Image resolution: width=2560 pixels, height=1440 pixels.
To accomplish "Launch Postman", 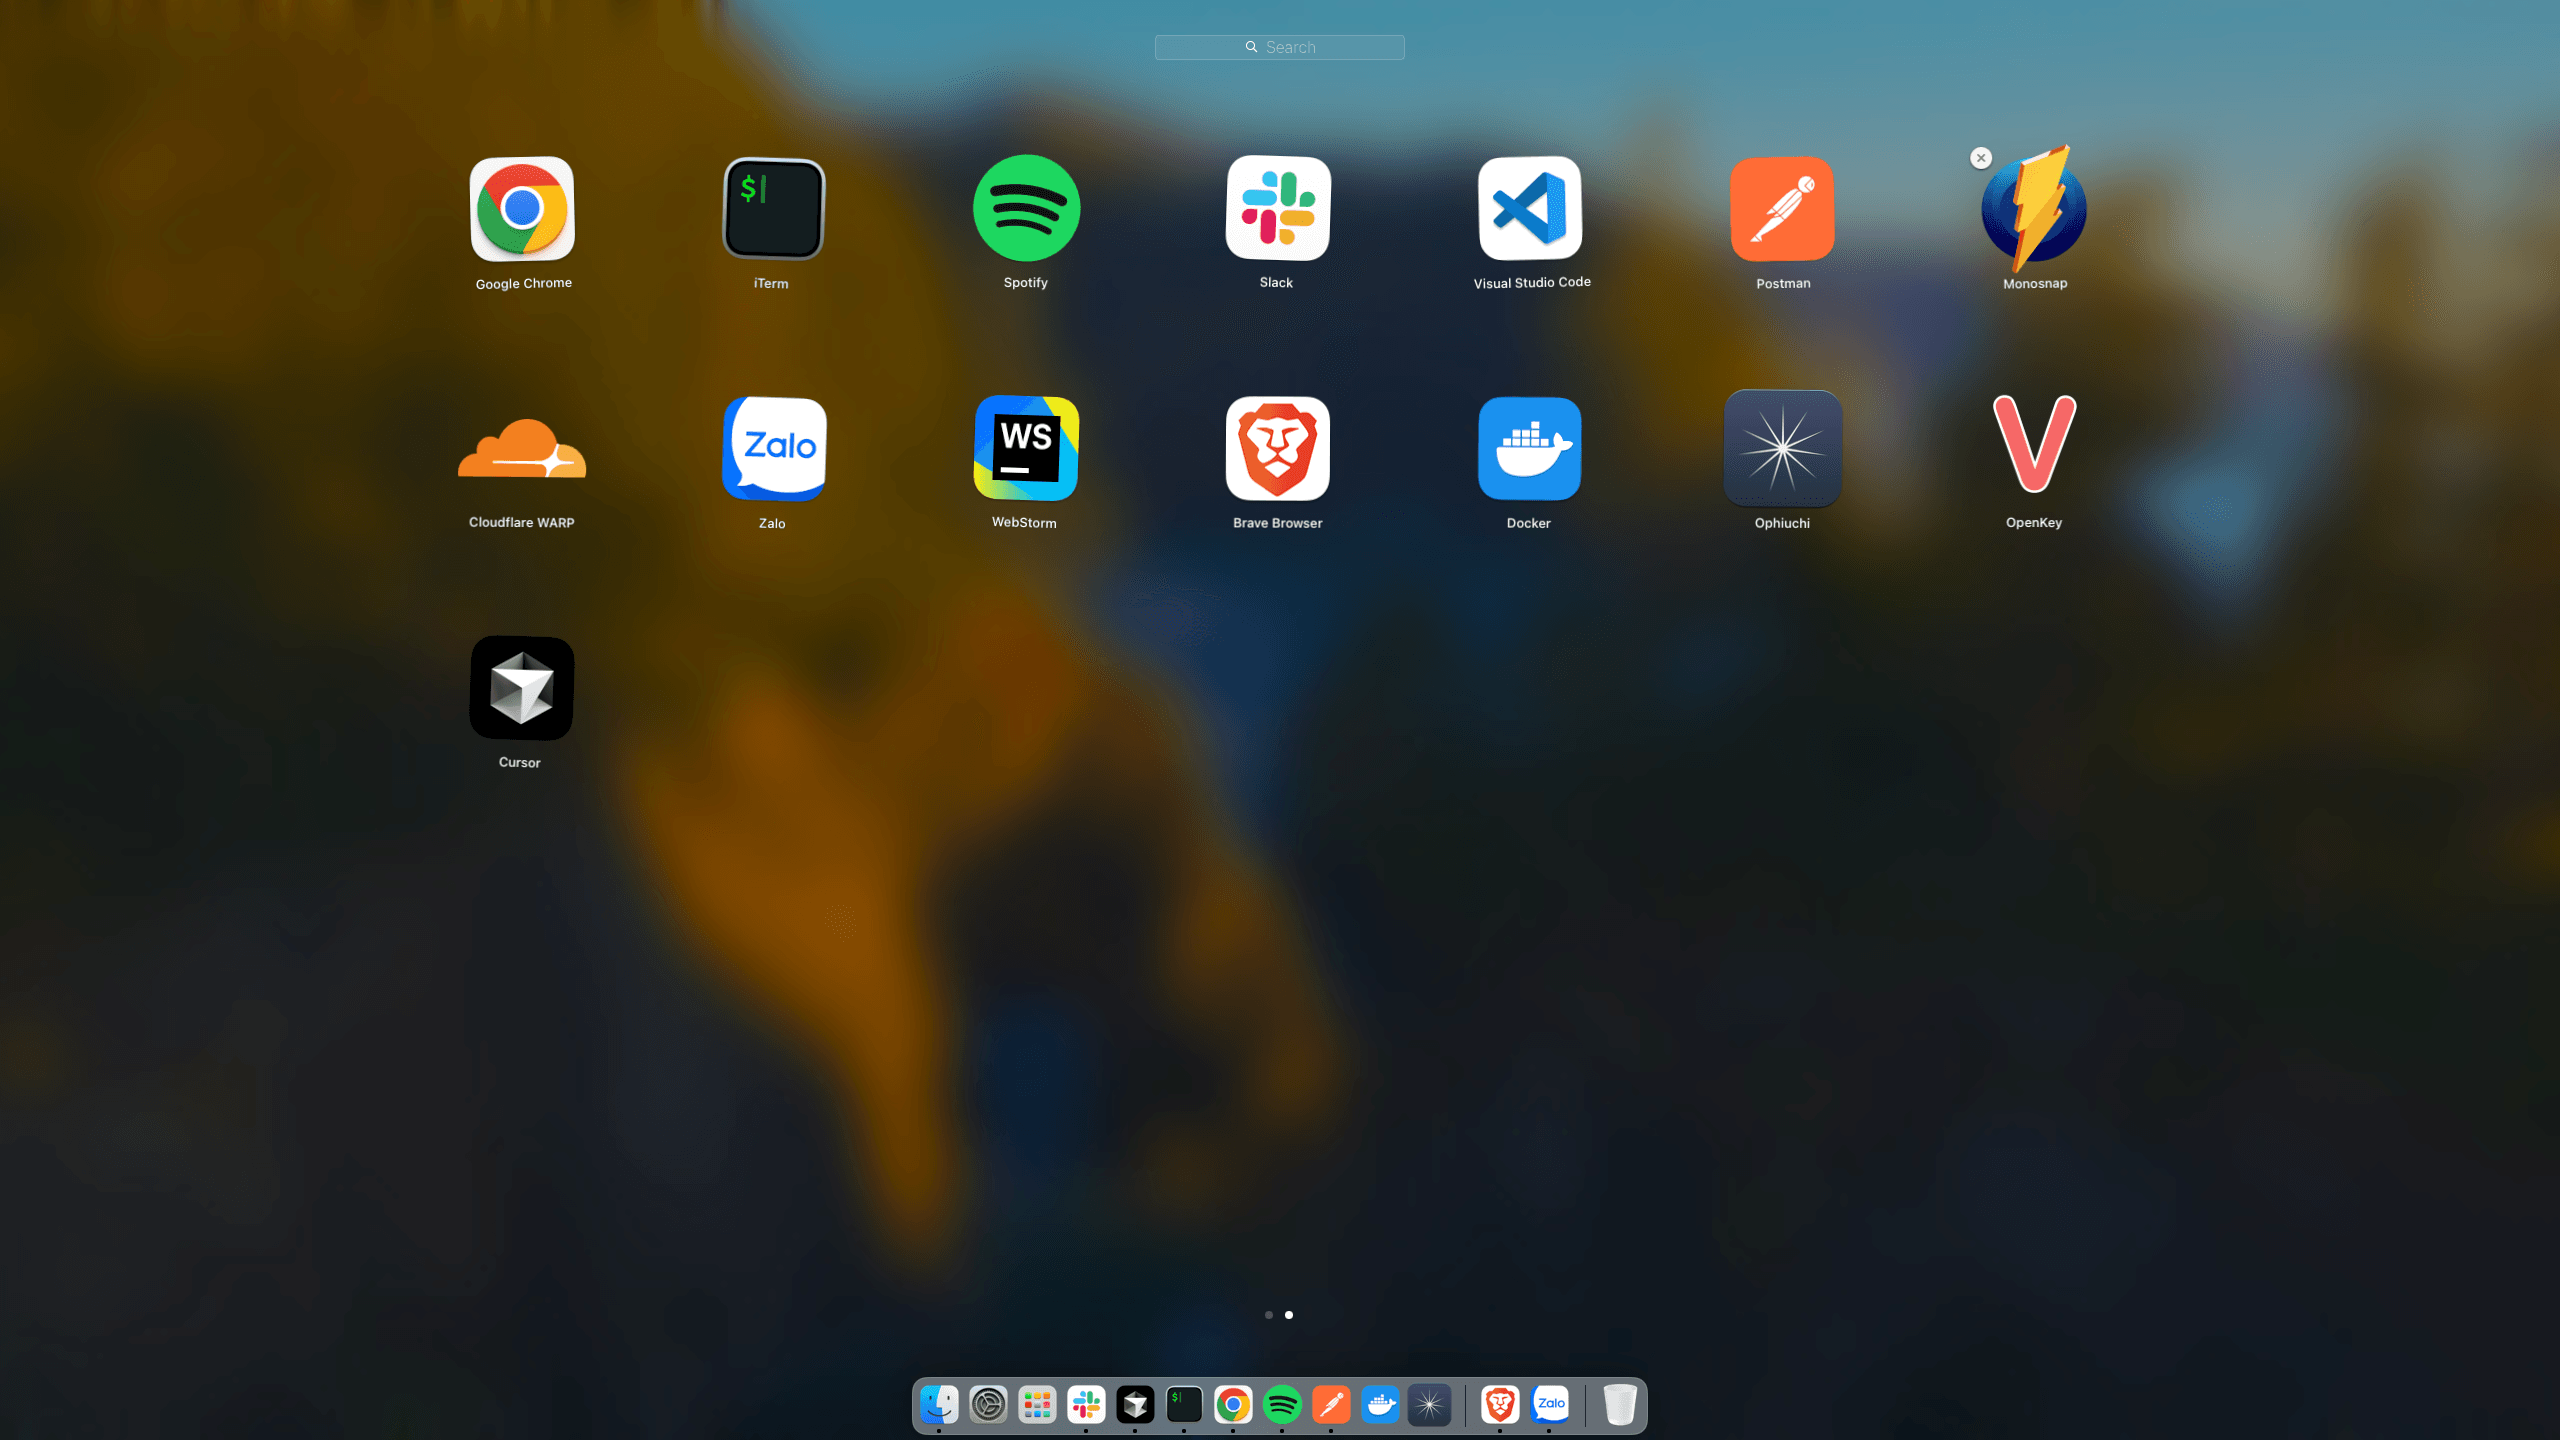I will coord(1783,210).
